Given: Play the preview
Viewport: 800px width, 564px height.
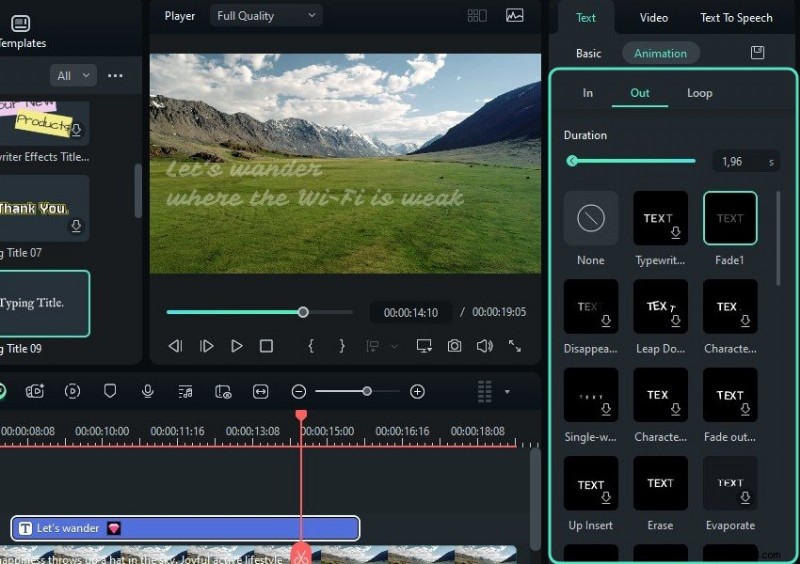Looking at the screenshot, I should point(236,346).
